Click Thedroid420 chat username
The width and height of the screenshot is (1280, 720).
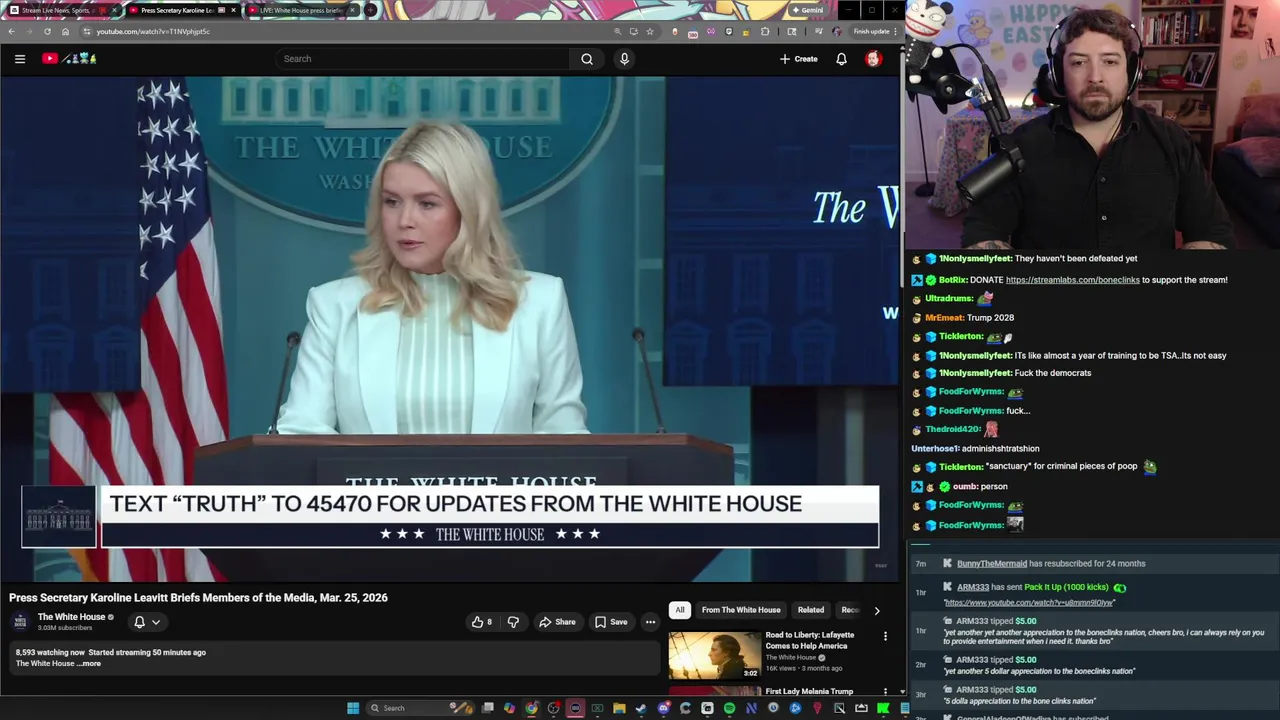[953, 429]
